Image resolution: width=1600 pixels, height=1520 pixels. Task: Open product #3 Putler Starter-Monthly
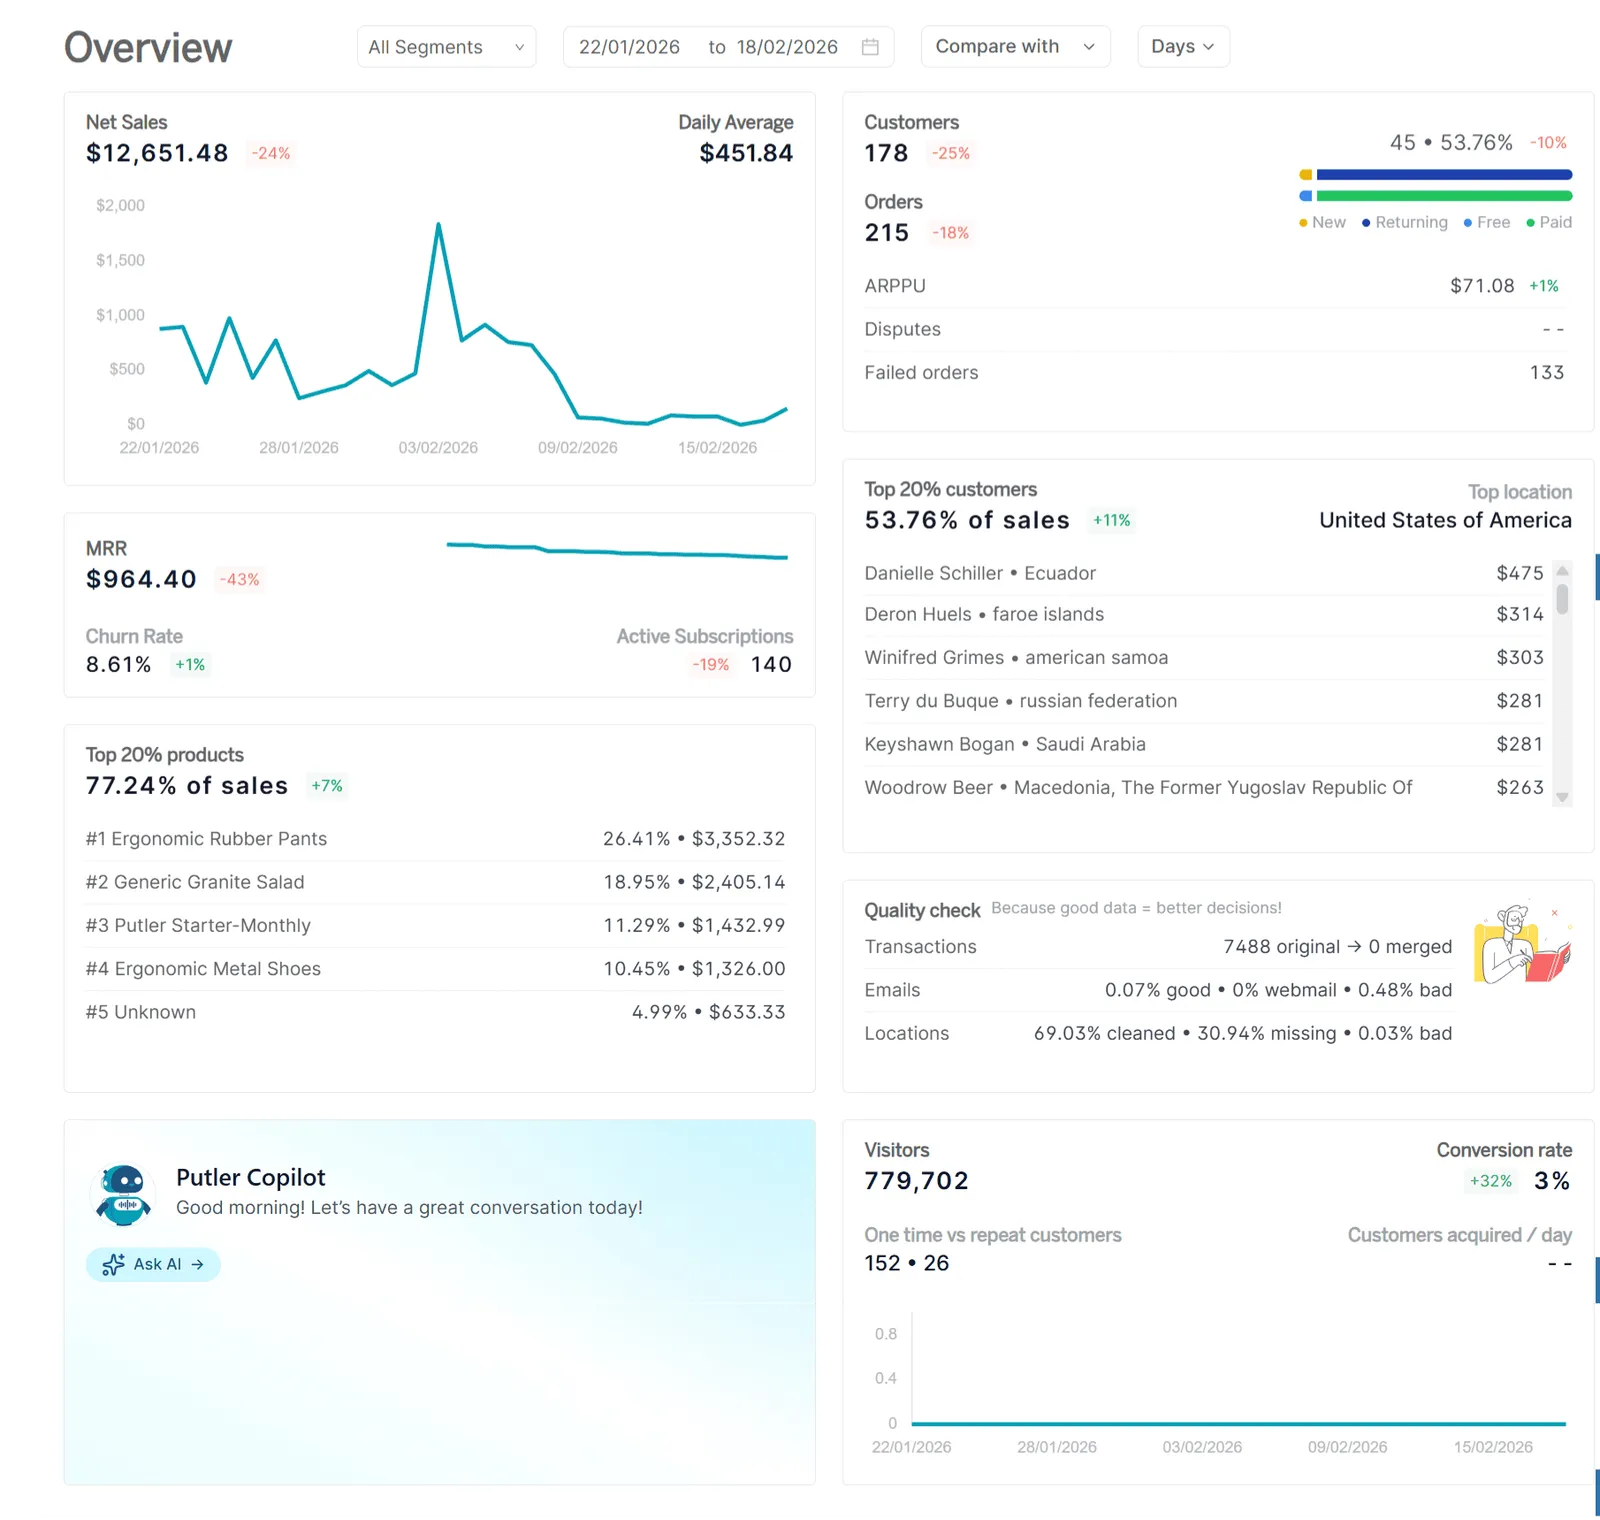[x=436, y=925]
